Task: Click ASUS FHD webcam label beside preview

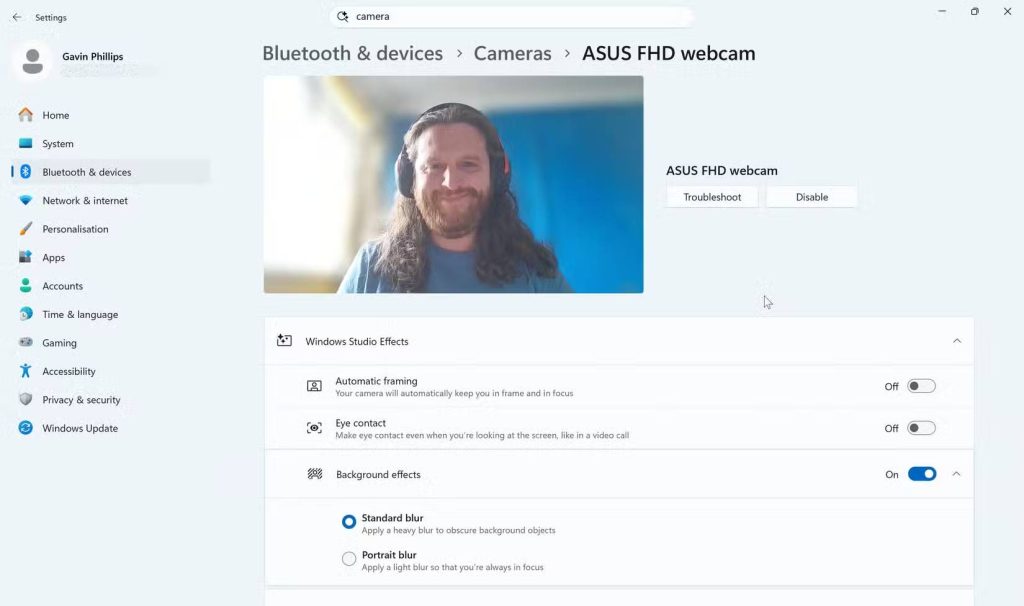Action: (x=722, y=170)
